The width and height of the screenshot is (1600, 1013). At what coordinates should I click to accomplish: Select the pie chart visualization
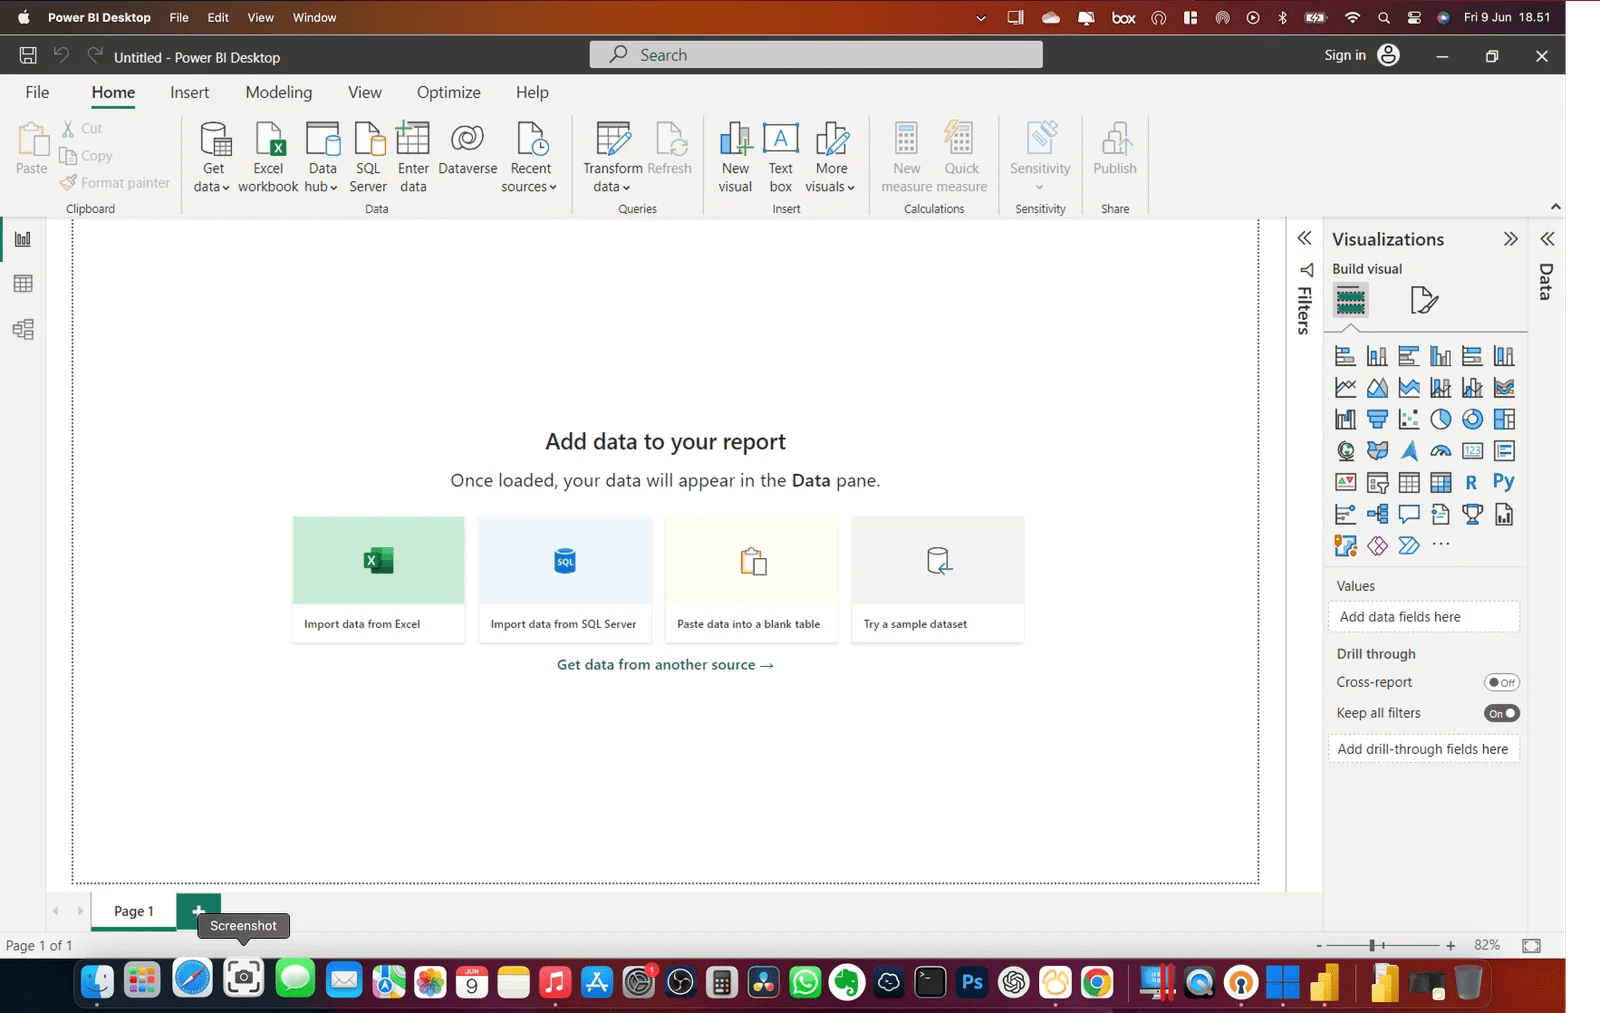tap(1441, 419)
